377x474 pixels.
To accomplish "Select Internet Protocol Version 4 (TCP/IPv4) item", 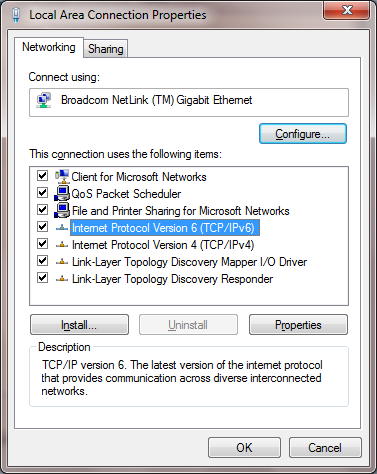I will [163, 245].
